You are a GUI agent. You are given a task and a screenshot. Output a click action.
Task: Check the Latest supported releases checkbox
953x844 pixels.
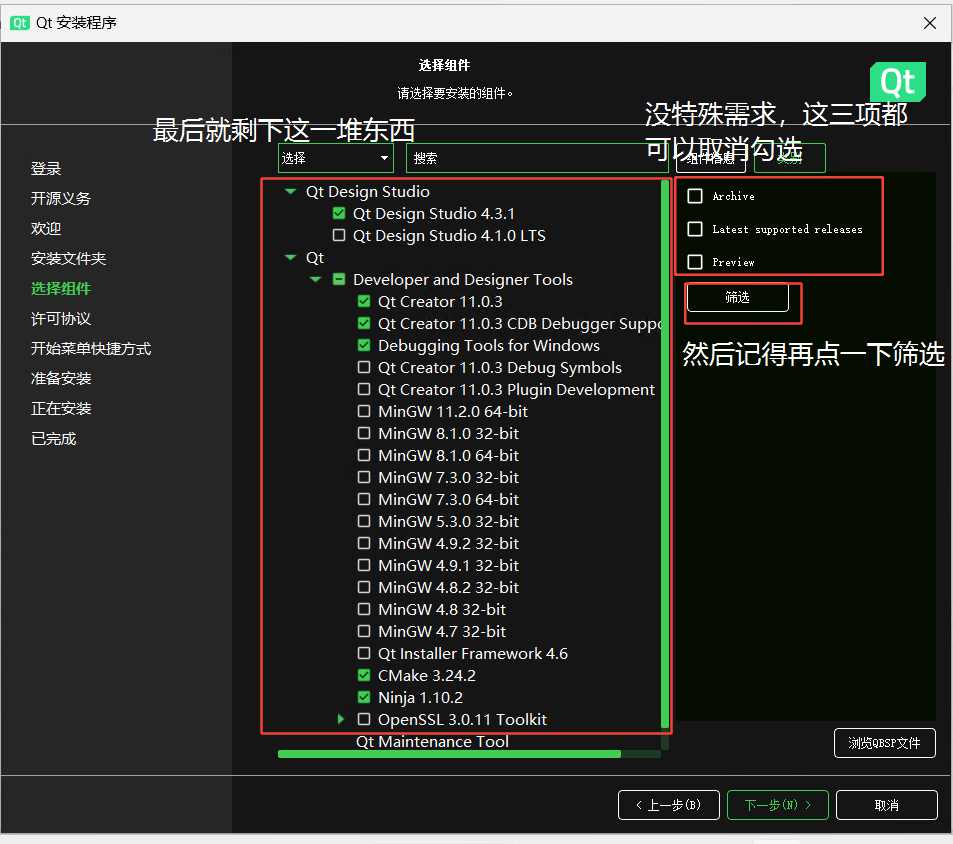pyautogui.click(x=695, y=228)
